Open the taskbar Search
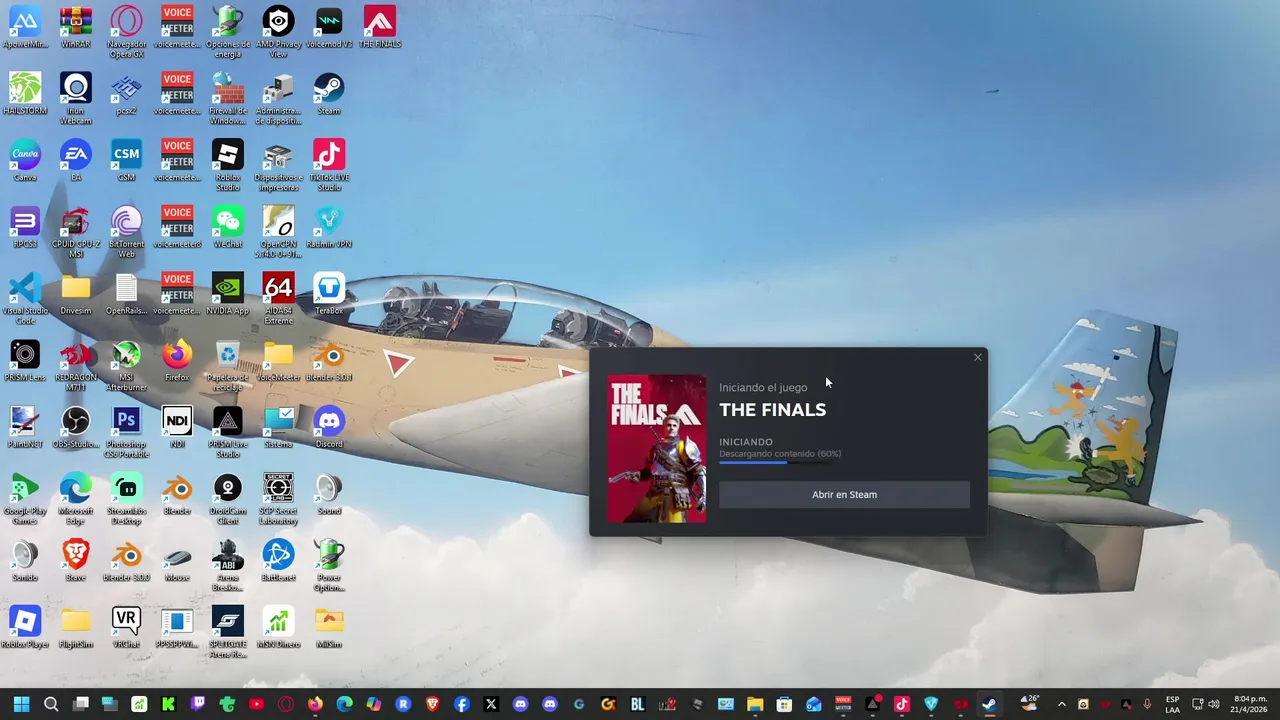This screenshot has height=720, width=1280. [51, 704]
